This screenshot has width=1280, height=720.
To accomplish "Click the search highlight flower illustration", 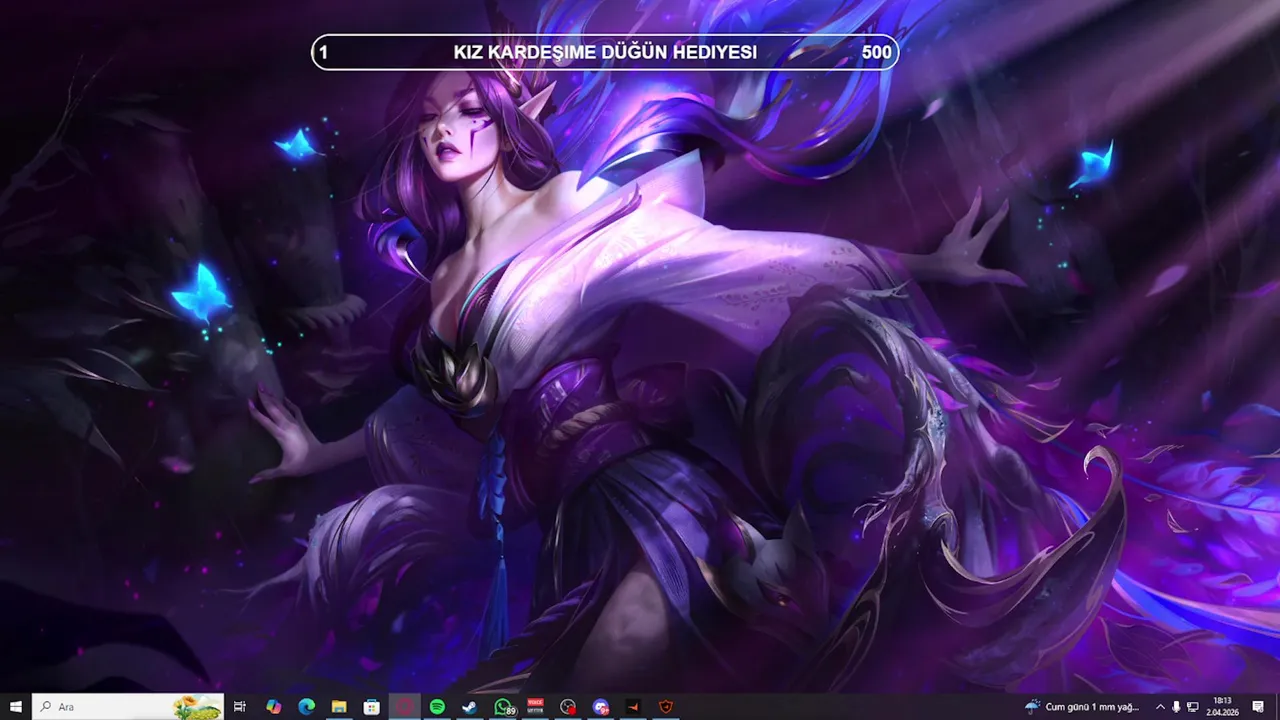I will tap(197, 707).
